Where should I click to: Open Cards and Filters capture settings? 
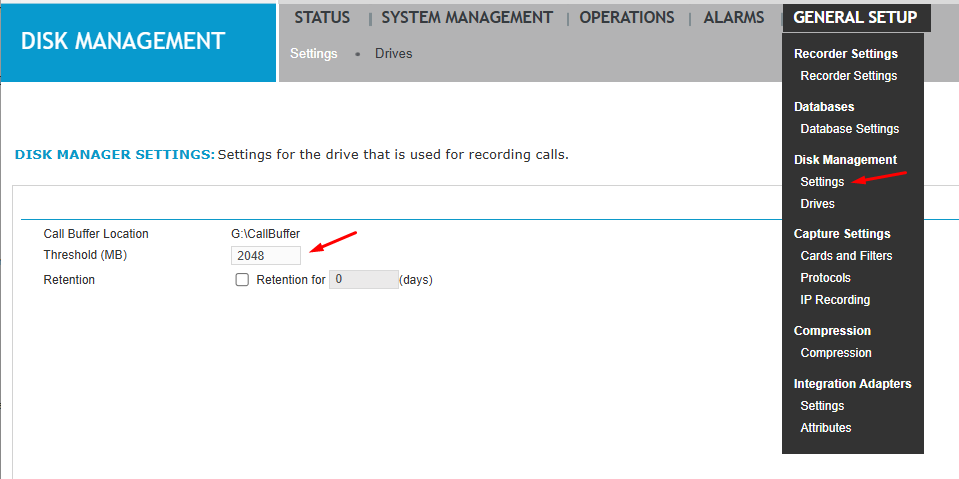tap(846, 256)
